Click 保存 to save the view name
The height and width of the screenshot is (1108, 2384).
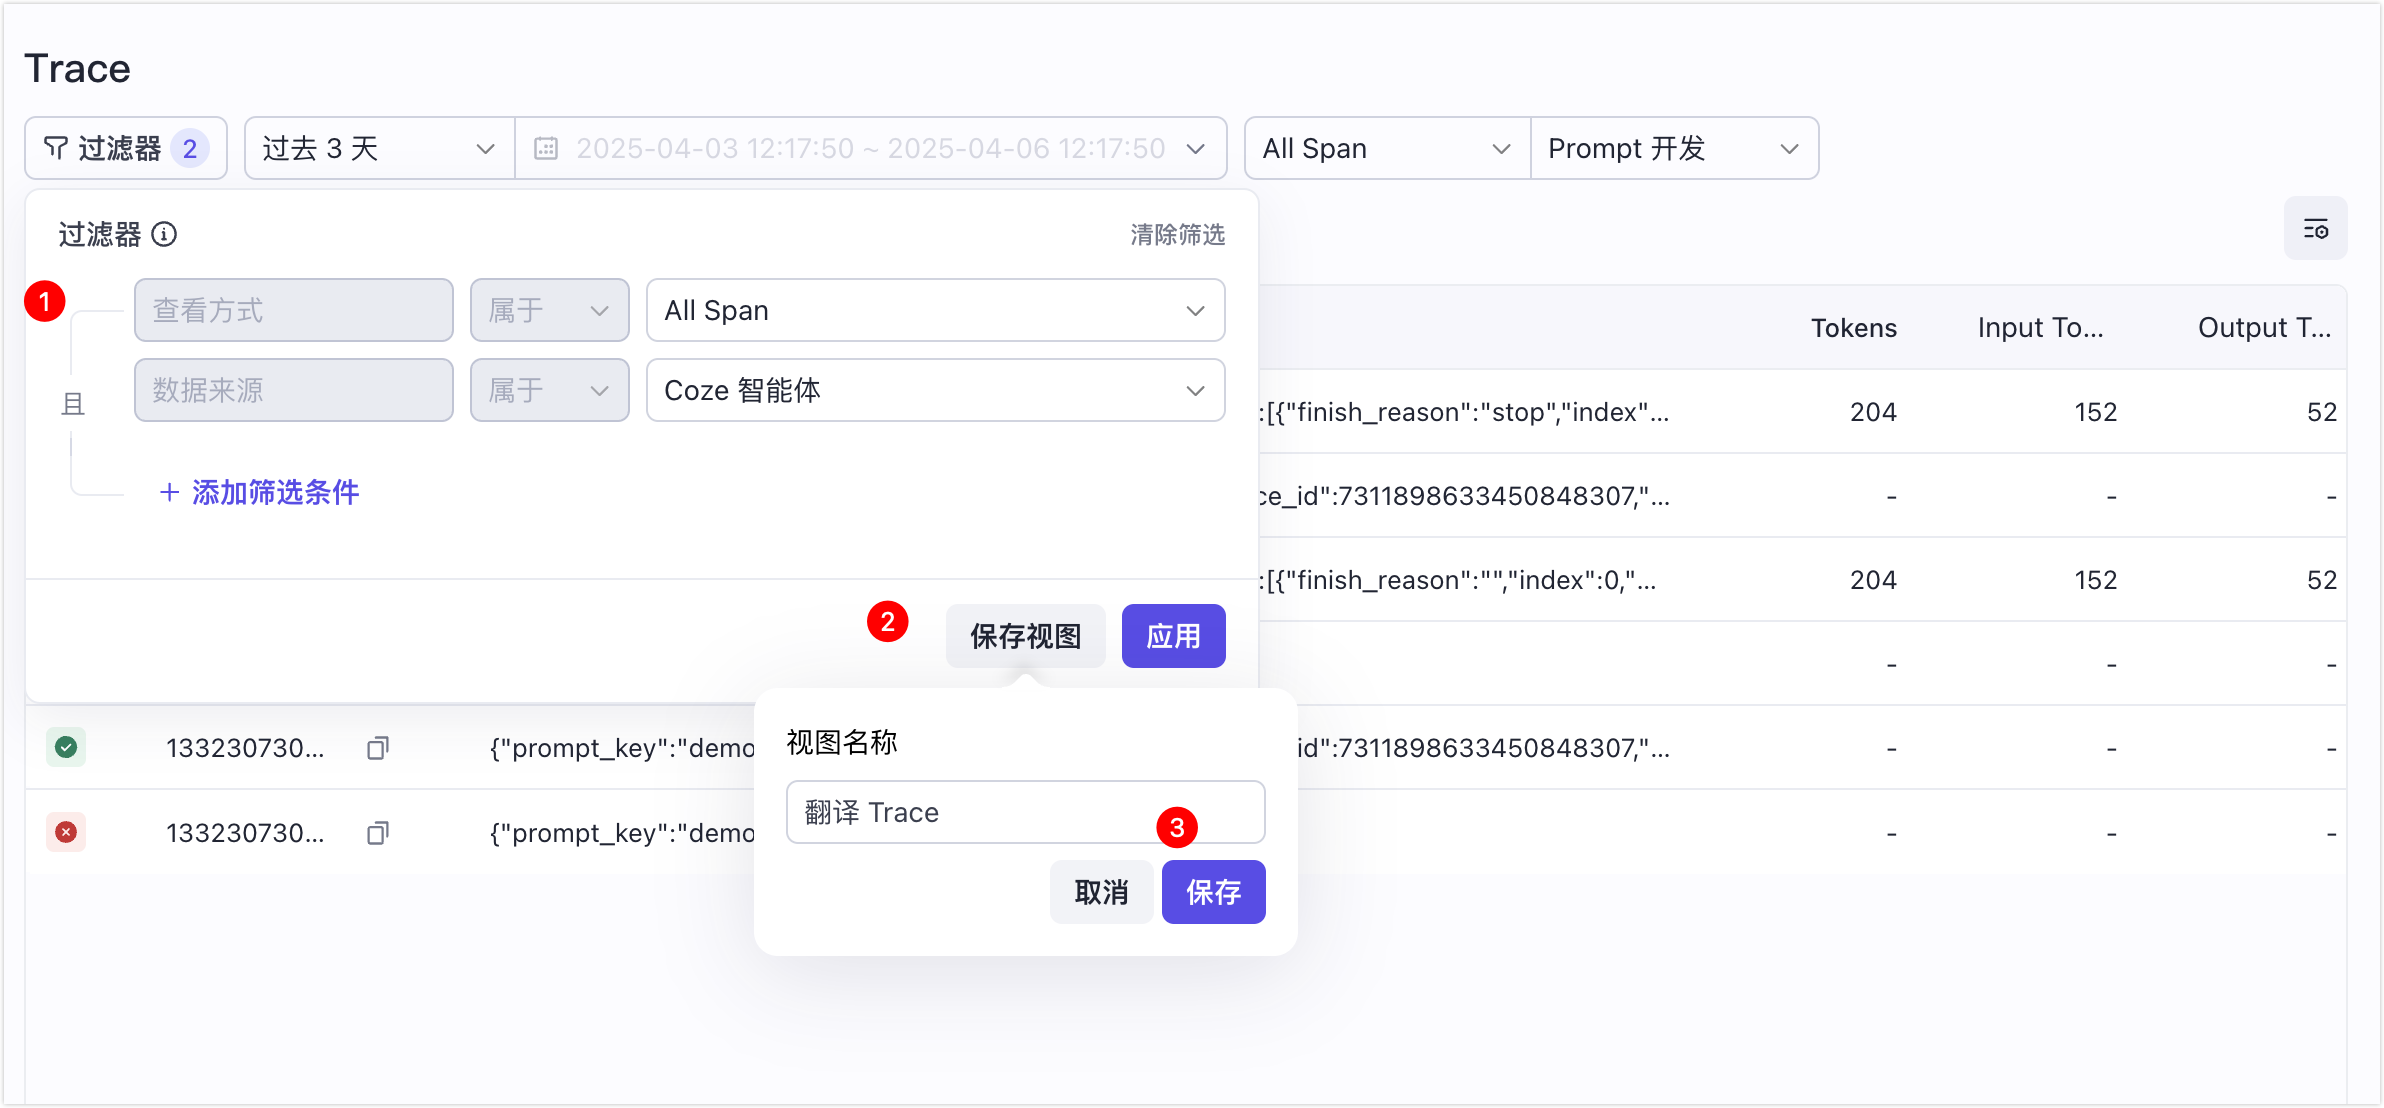[1213, 892]
